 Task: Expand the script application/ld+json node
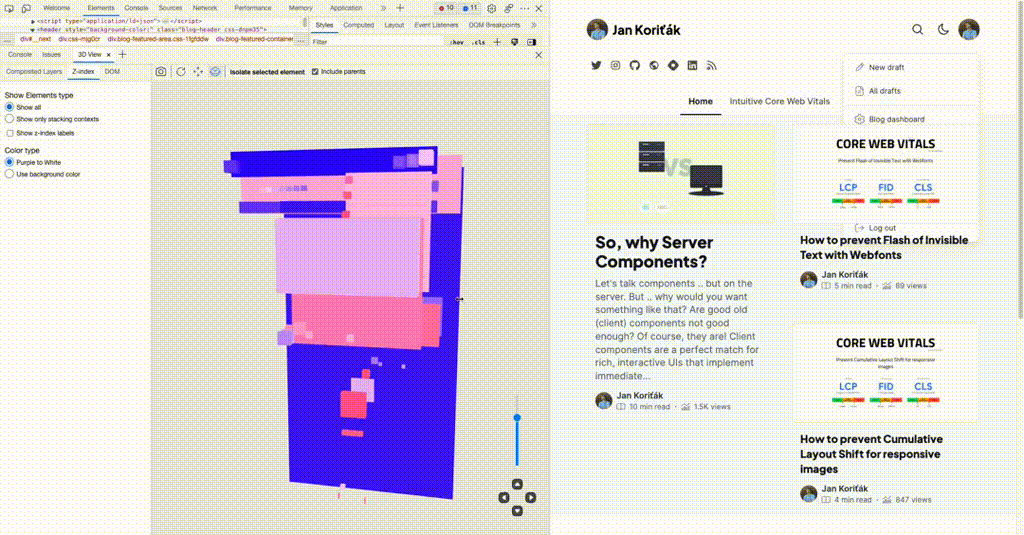point(33,21)
